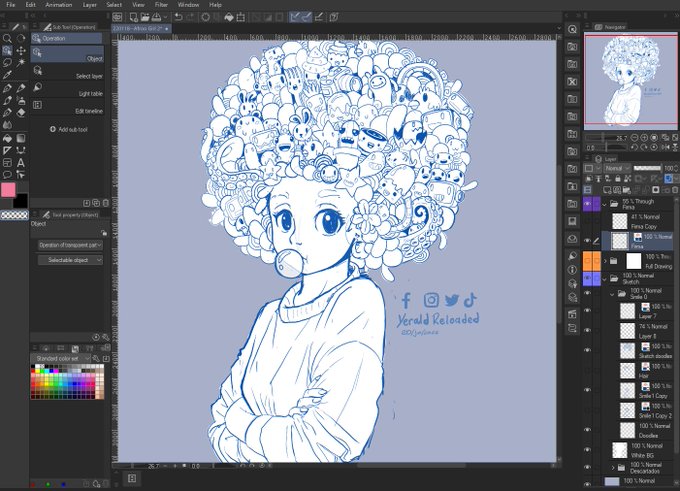Select the Firma Copy layer
Screen dimensions: 680x491
pyautogui.click(x=640, y=221)
